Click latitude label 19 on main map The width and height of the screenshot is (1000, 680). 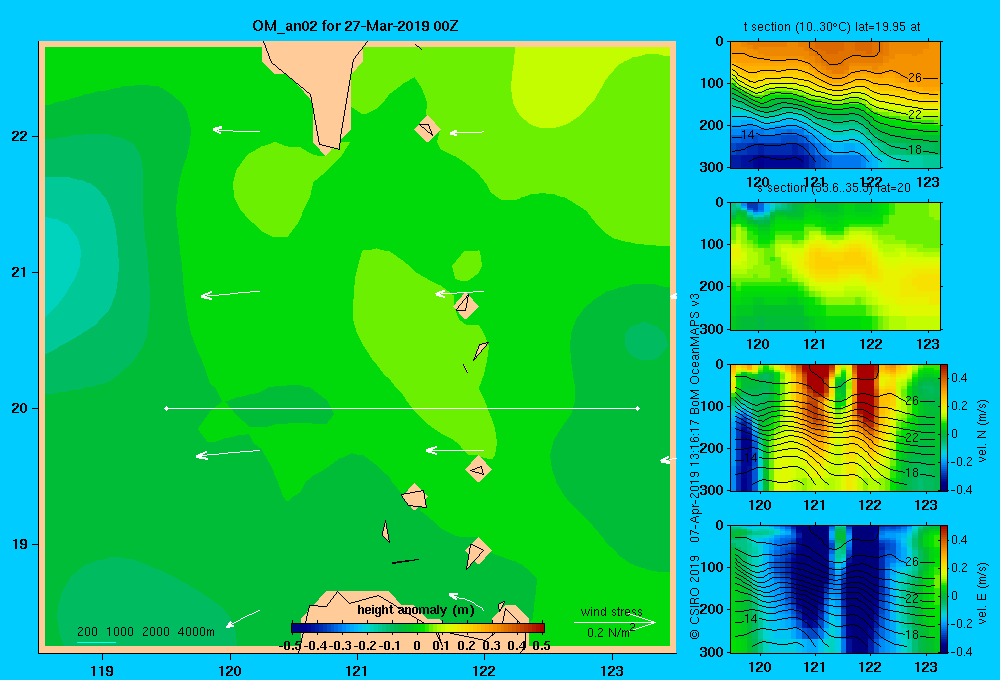pos(19,544)
